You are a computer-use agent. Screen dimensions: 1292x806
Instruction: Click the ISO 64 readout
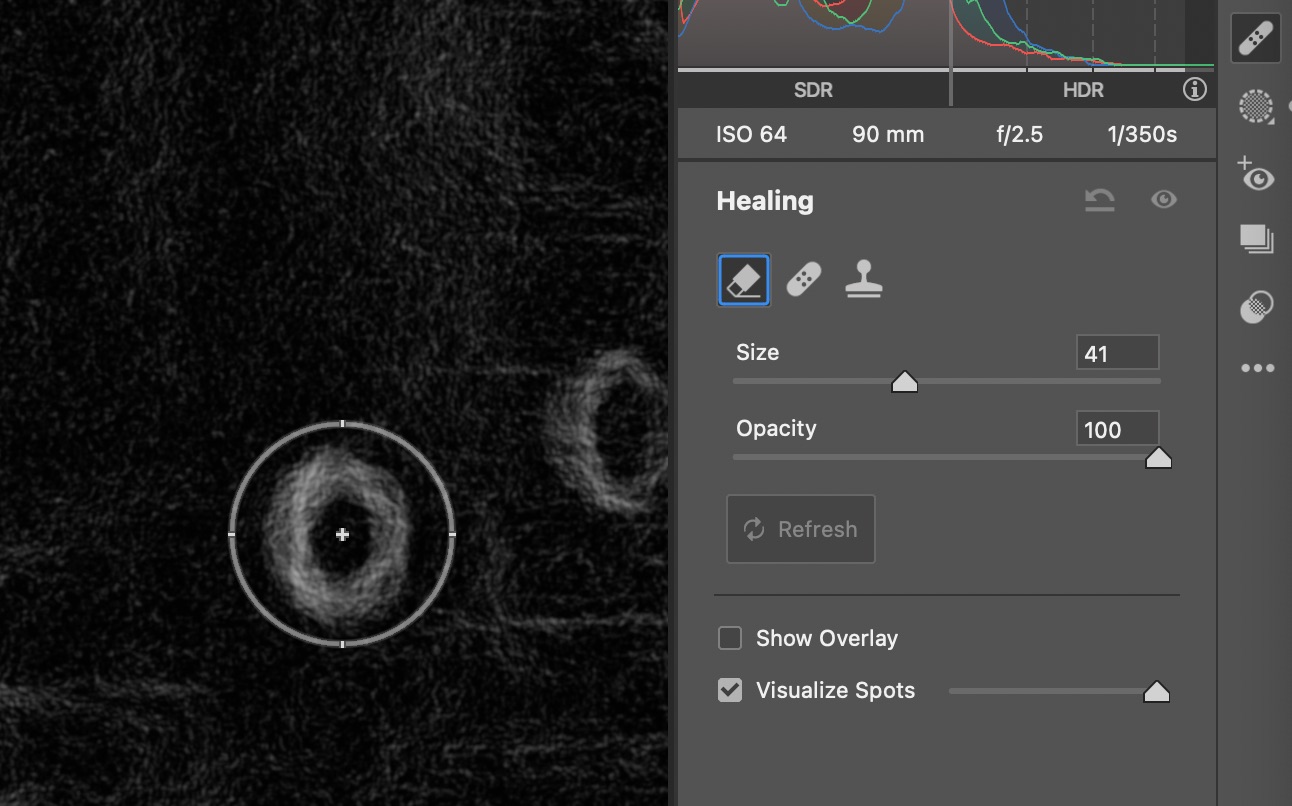pyautogui.click(x=751, y=134)
